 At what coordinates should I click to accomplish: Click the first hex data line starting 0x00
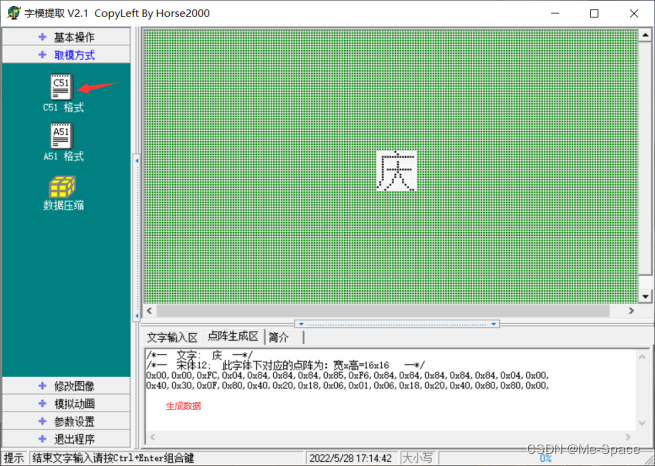point(348,375)
